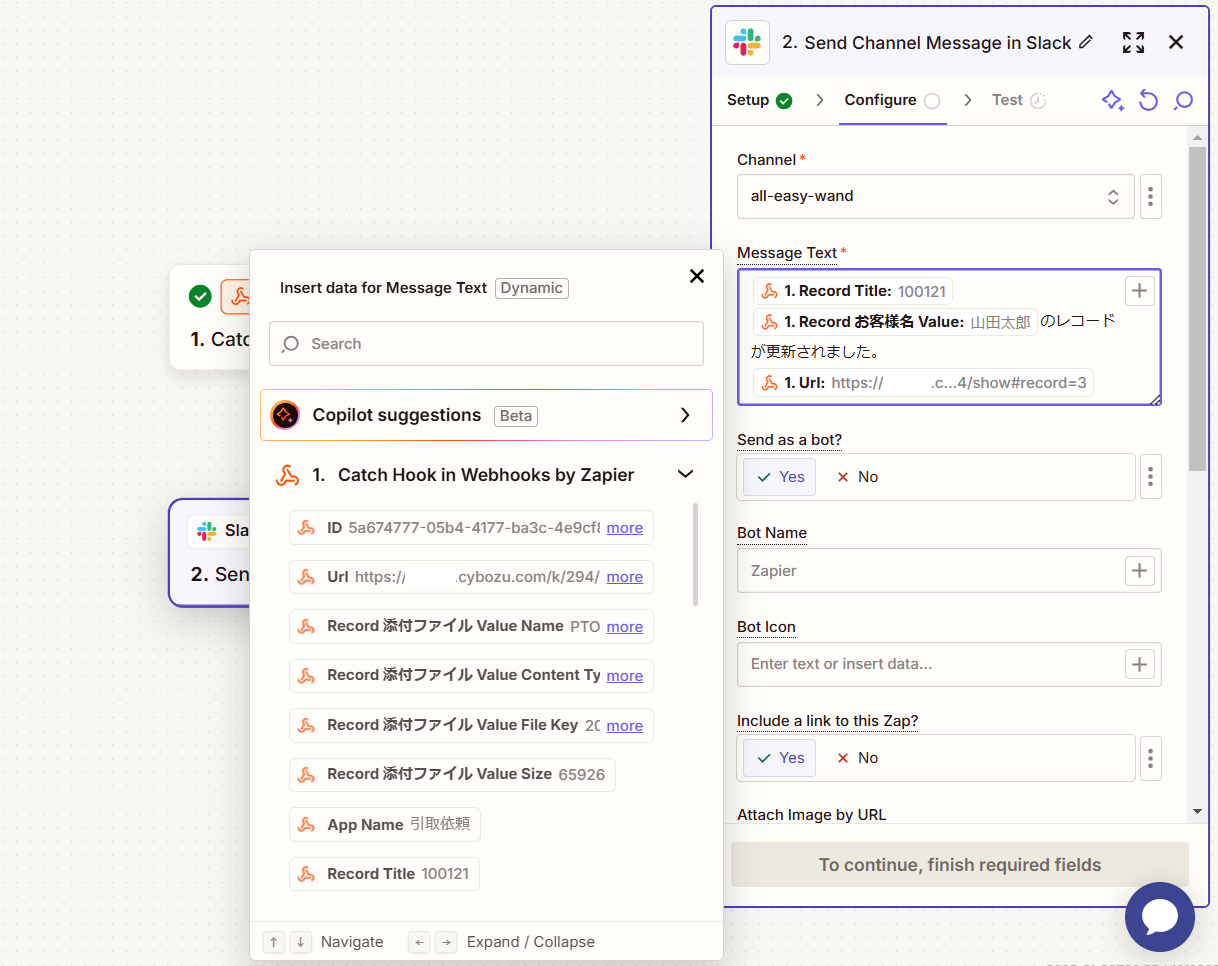
Task: Collapse the Catch Hook in Webhooks section
Action: tap(685, 474)
